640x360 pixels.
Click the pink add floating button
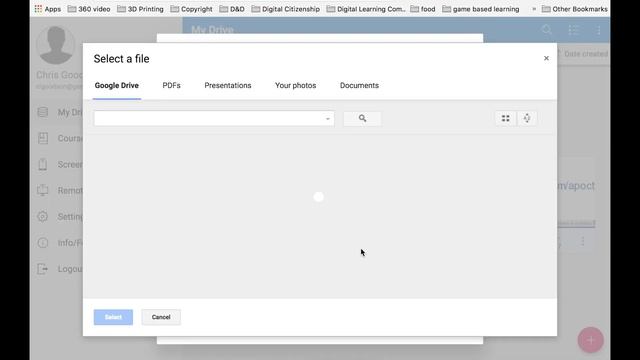coord(591,340)
